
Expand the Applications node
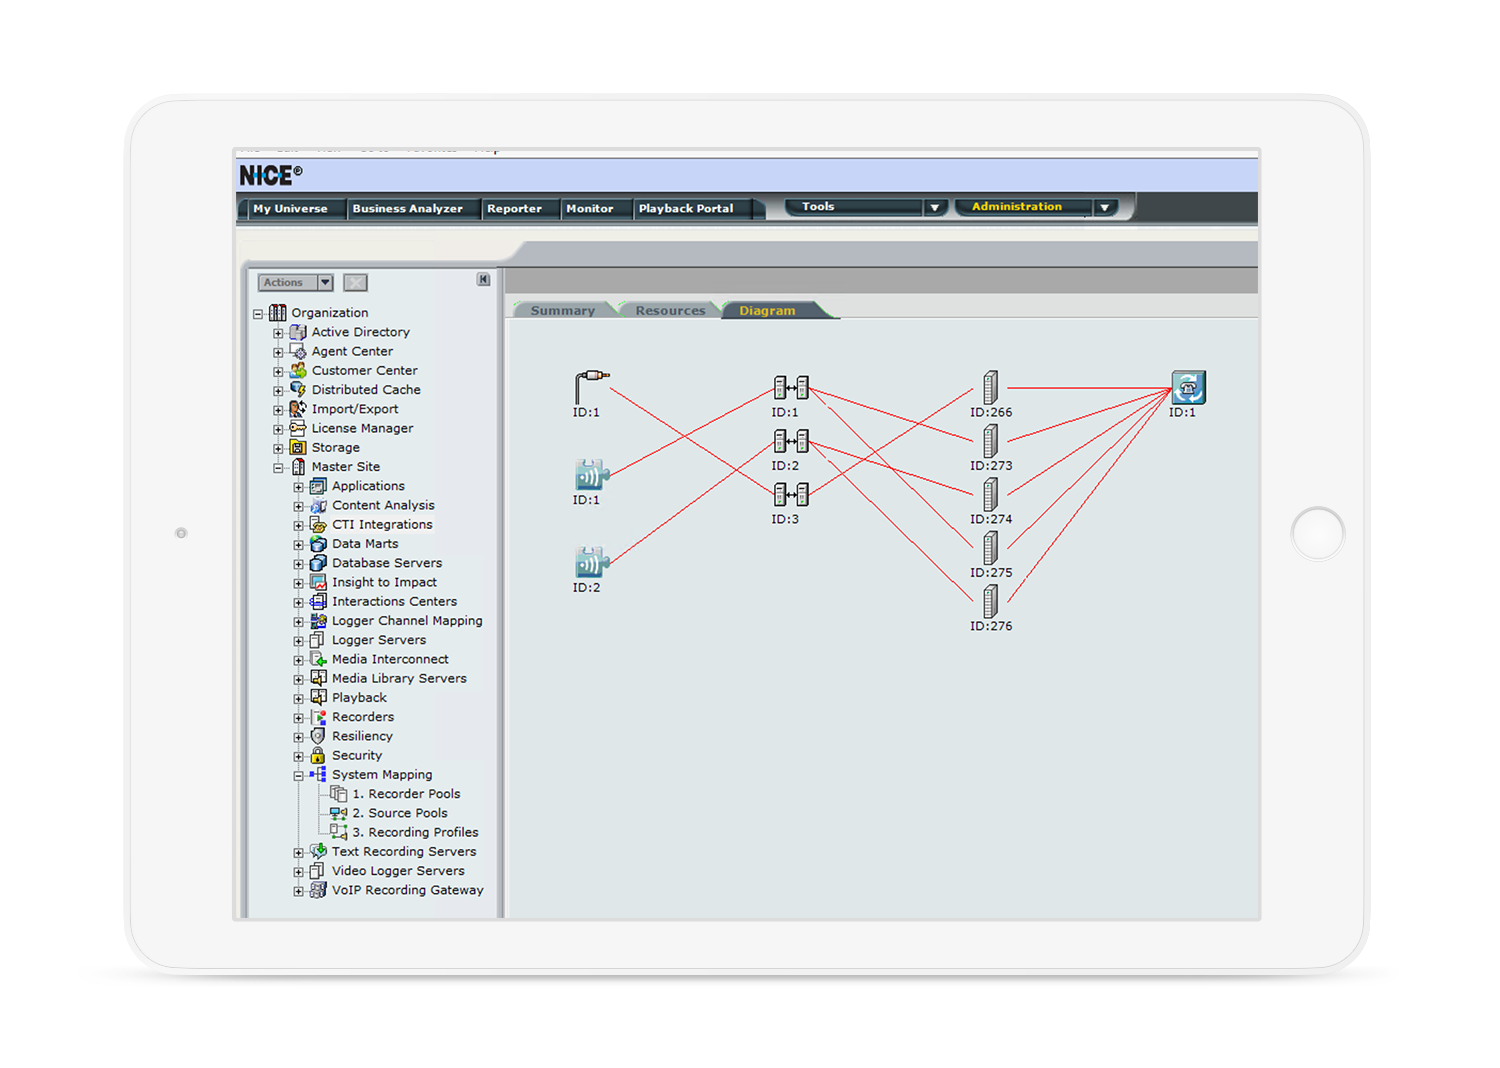click(298, 487)
